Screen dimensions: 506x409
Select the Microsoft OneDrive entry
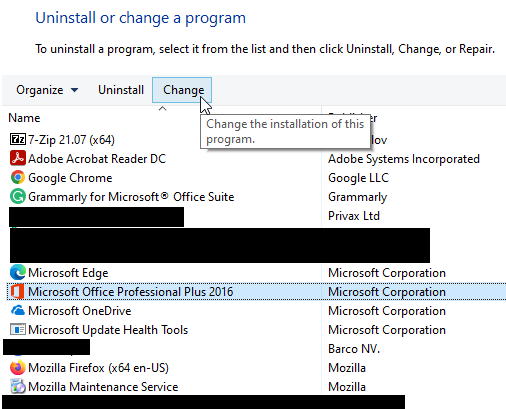79,311
